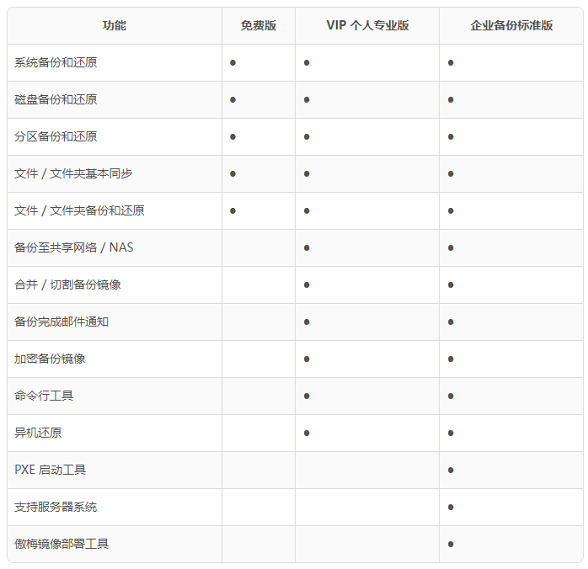This screenshot has height=569, width=588.
Task: Click VIP 个人专业版 dot for 合并 / 切割备份镜像
Action: [x=307, y=285]
